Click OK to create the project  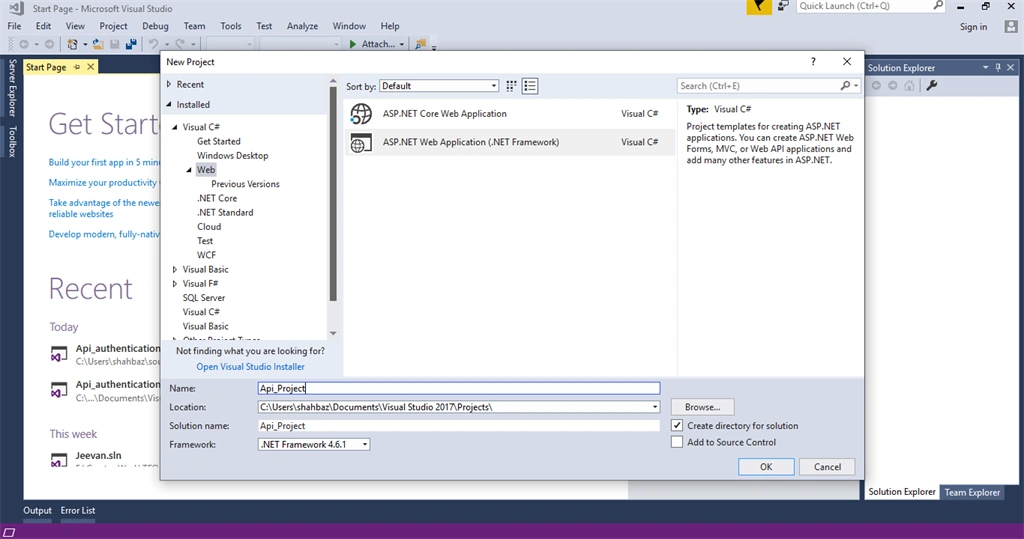pos(766,466)
